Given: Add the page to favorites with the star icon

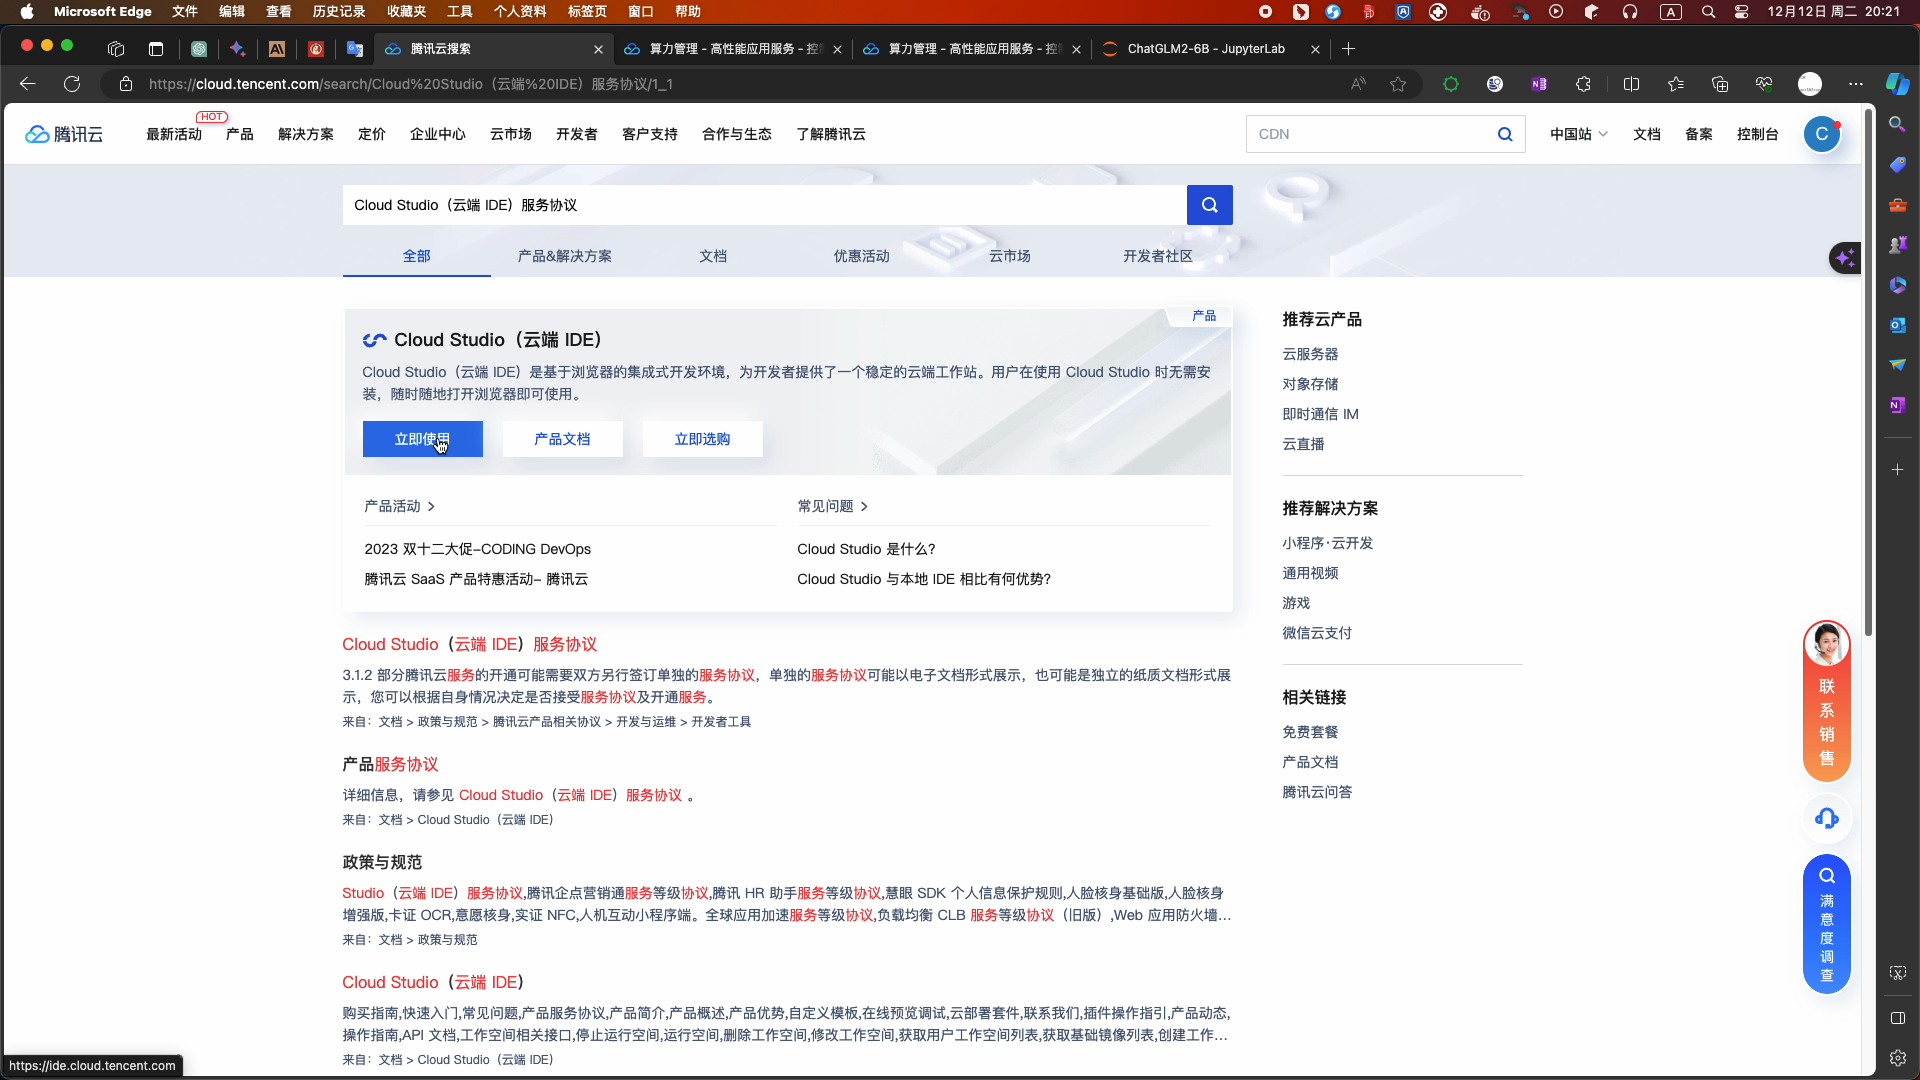Looking at the screenshot, I should coord(1398,84).
